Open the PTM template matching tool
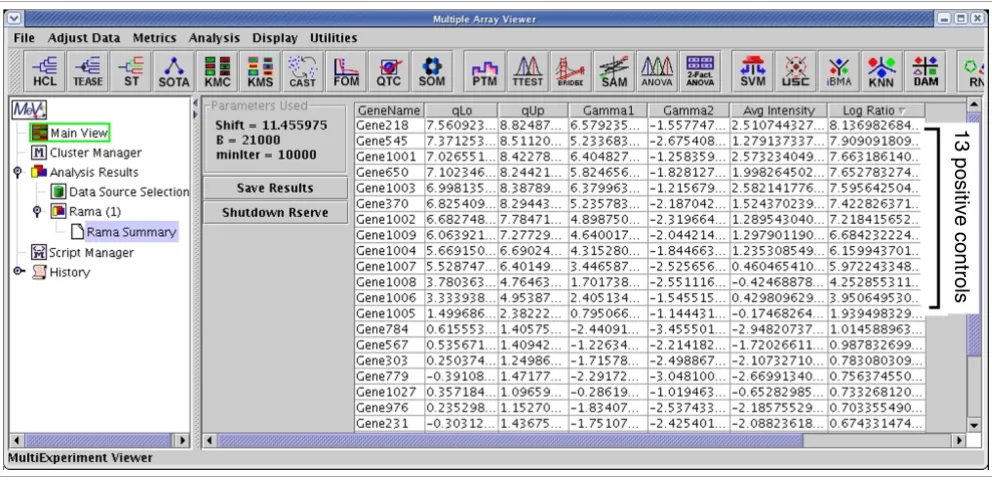992x480 pixels. [485, 71]
